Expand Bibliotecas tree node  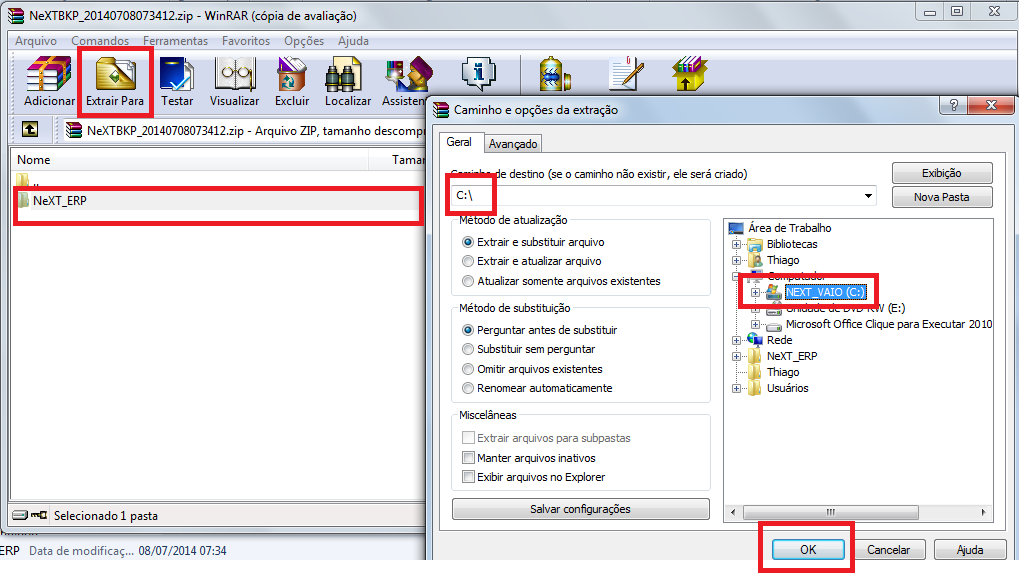click(736, 244)
